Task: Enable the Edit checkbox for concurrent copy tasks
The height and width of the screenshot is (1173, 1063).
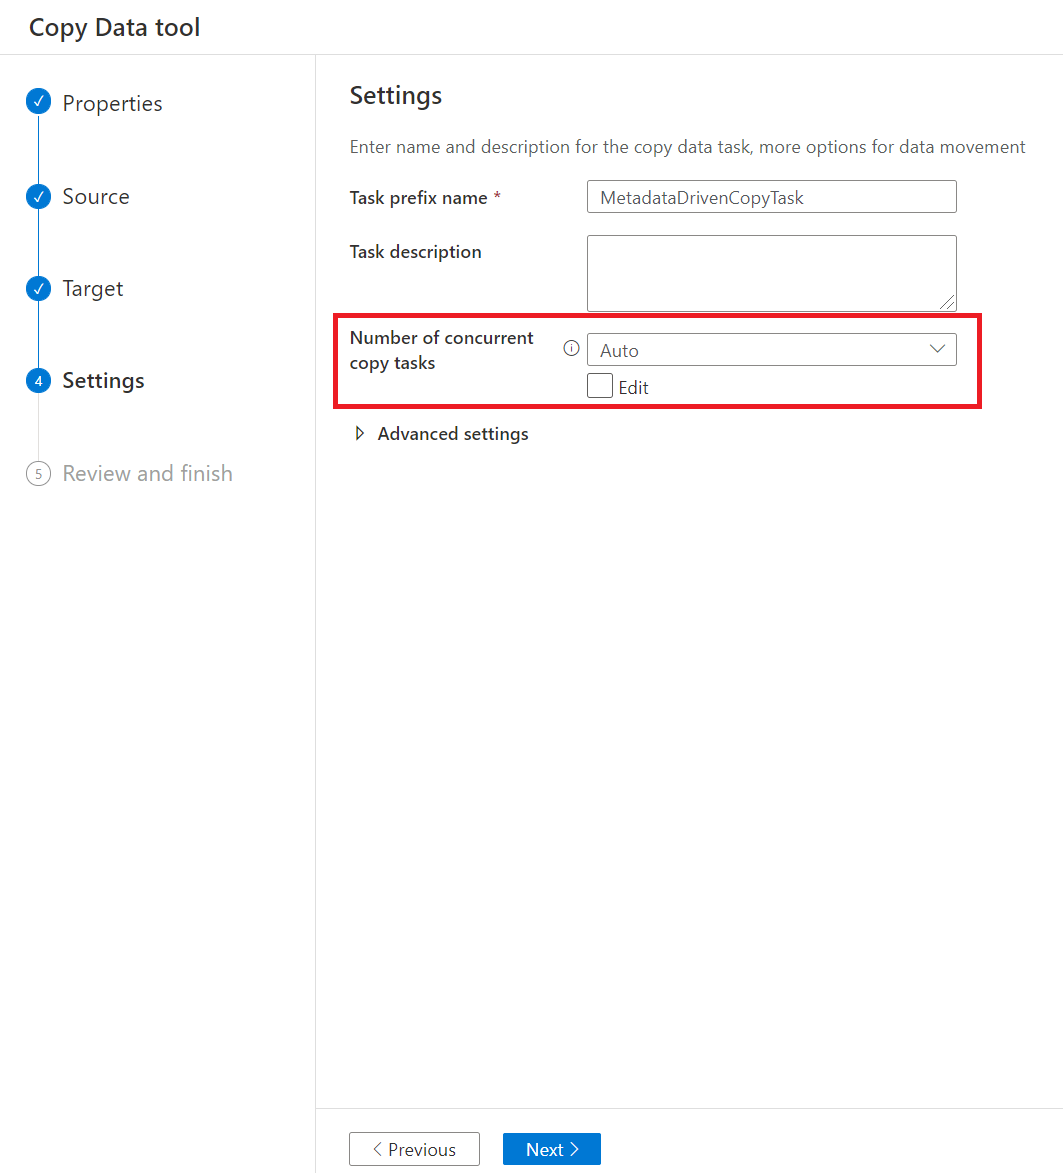Action: [x=599, y=385]
